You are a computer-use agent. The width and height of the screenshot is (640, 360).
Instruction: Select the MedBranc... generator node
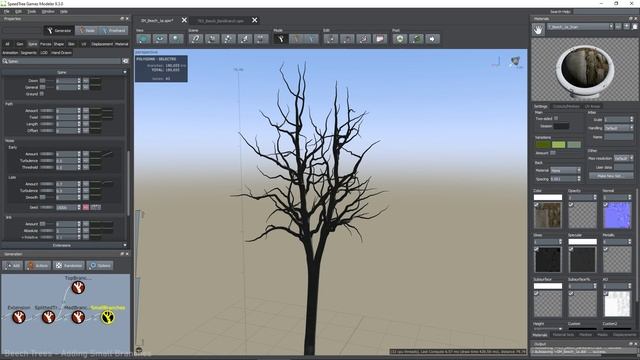(x=78, y=317)
